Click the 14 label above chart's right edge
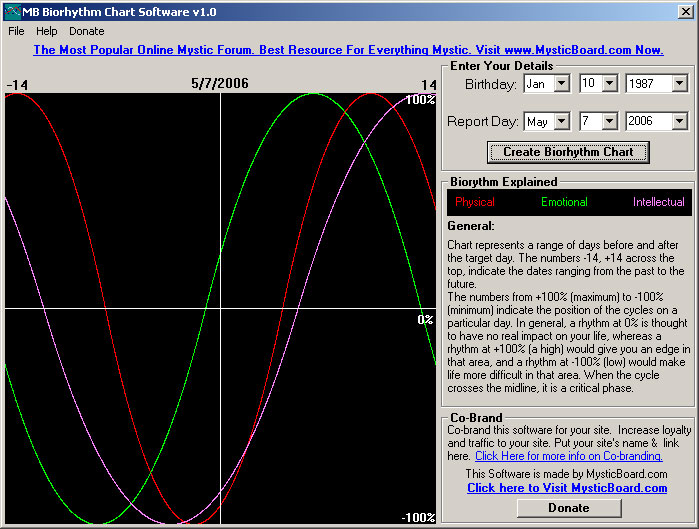 click(428, 85)
